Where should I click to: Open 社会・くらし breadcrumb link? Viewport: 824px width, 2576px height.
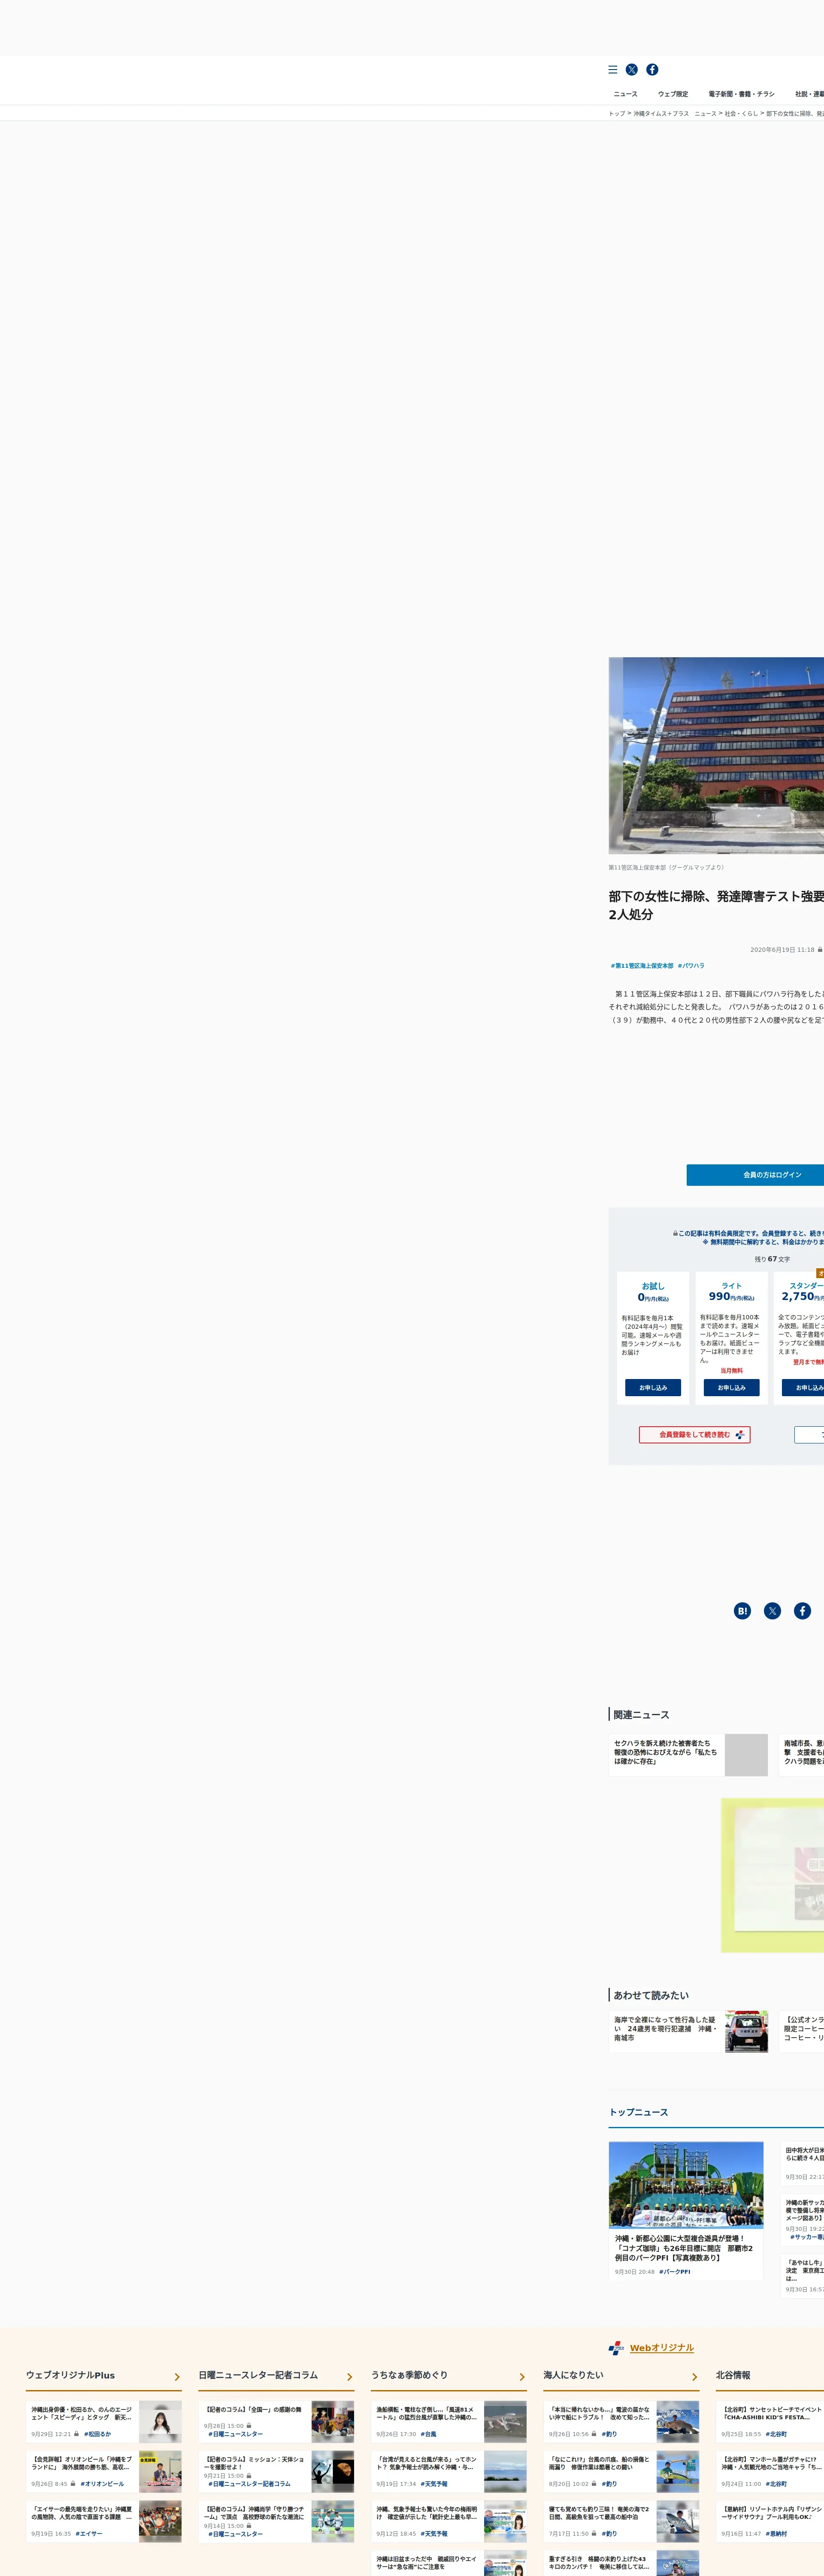click(x=741, y=114)
